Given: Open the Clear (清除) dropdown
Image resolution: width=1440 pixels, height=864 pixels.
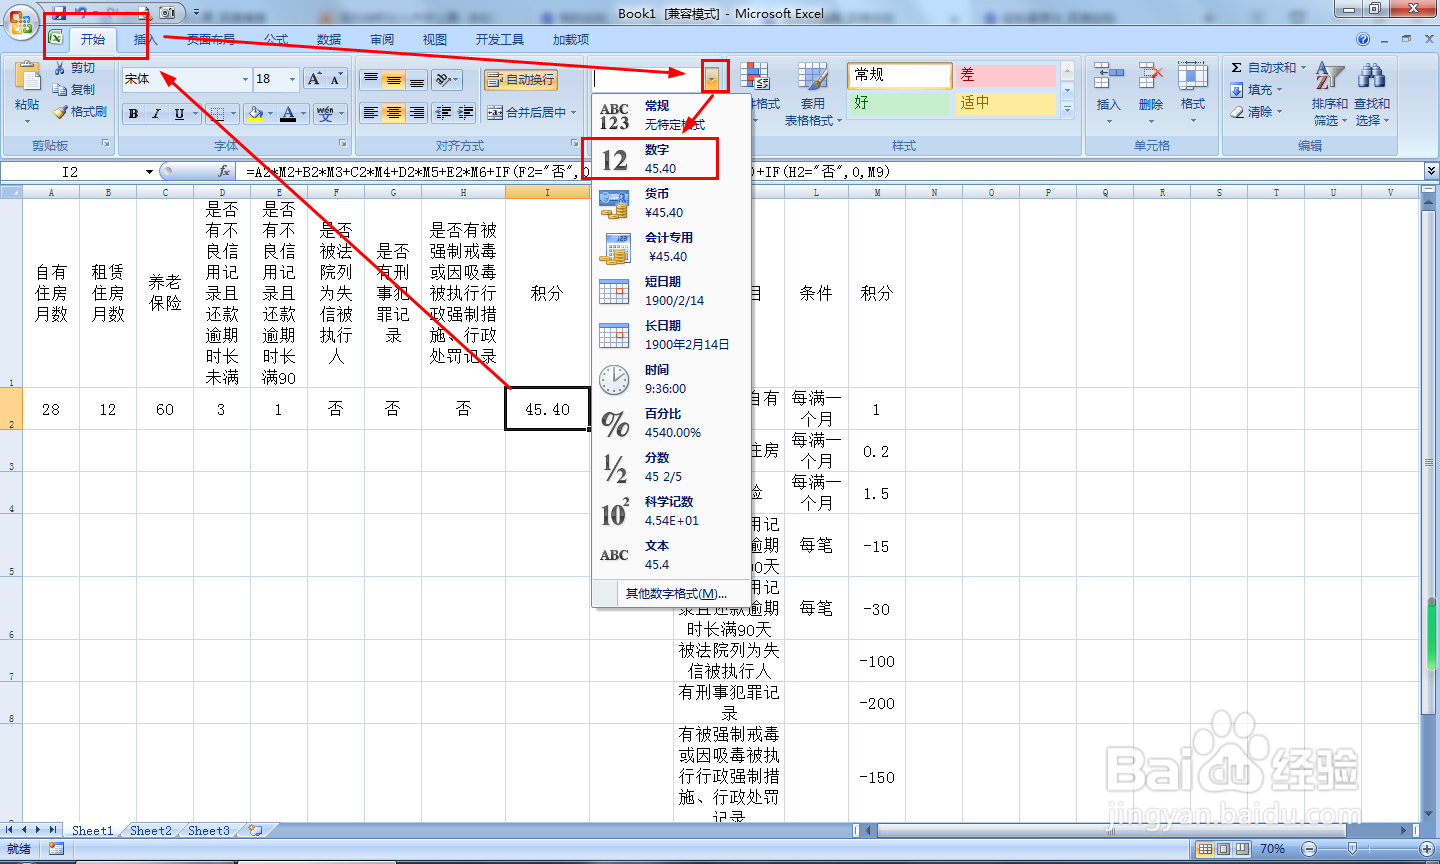Looking at the screenshot, I should [1257, 112].
